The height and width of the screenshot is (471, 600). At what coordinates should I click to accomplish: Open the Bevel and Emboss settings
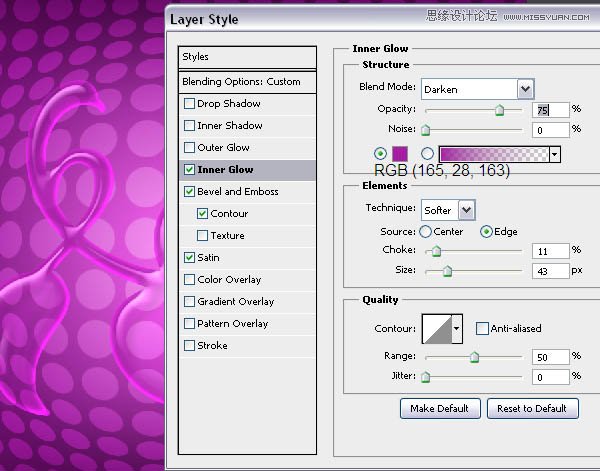pyautogui.click(x=238, y=192)
